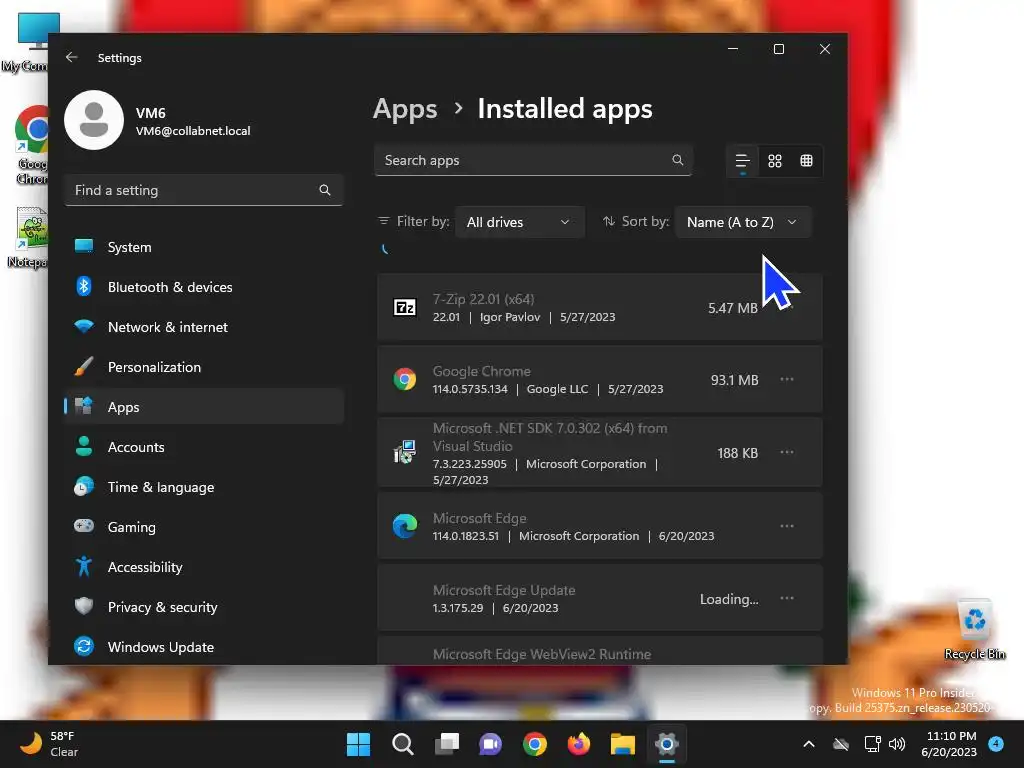Image resolution: width=1024 pixels, height=768 pixels.
Task: Launch Firefox from the taskbar
Action: pos(579,744)
